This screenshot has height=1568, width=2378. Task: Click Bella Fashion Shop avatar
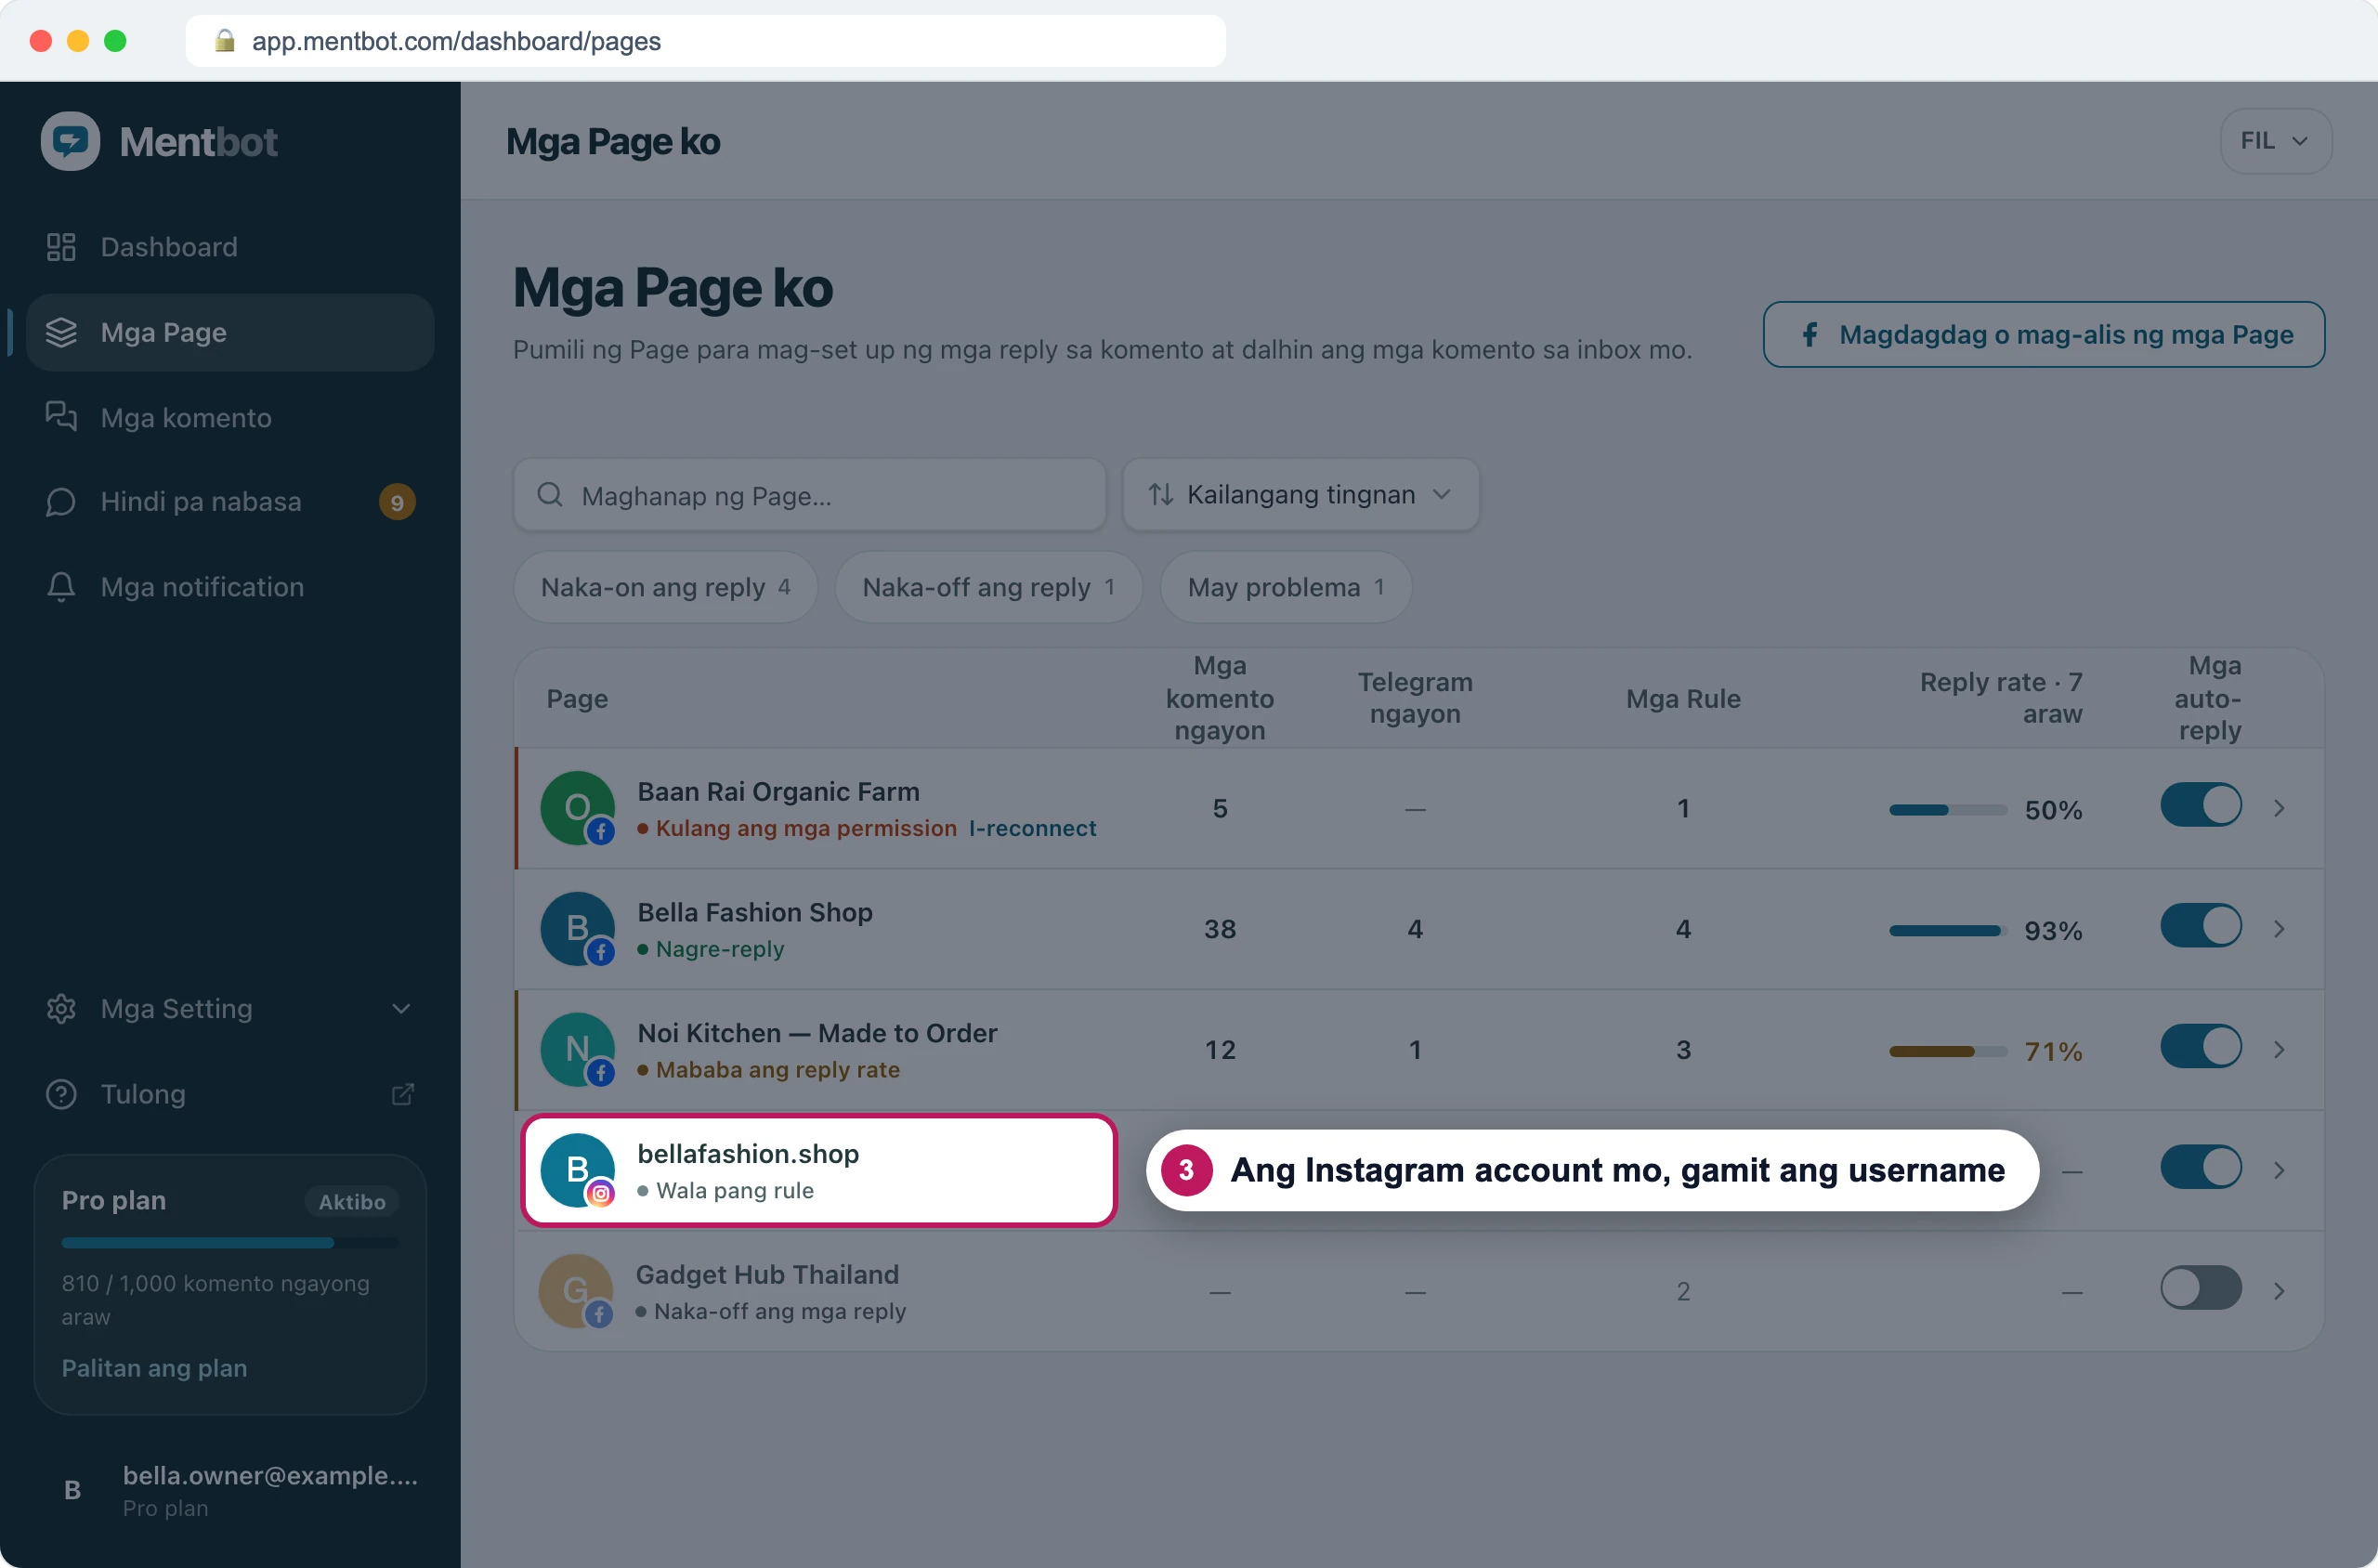pyautogui.click(x=577, y=929)
